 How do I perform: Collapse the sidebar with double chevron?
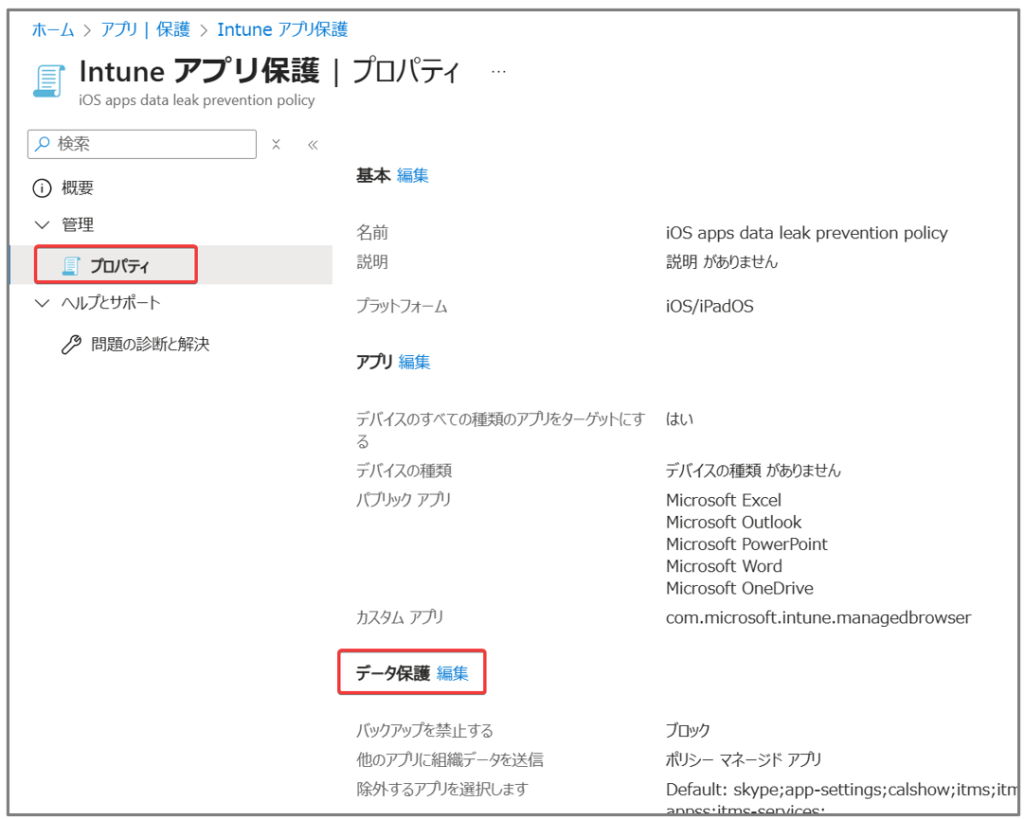pos(313,145)
